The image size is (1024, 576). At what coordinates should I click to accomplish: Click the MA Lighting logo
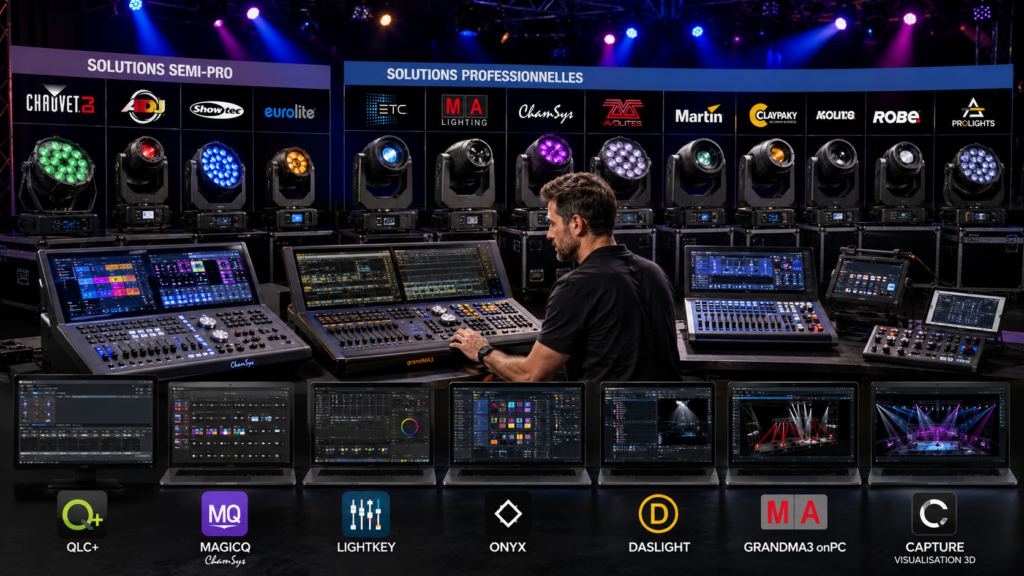(464, 110)
